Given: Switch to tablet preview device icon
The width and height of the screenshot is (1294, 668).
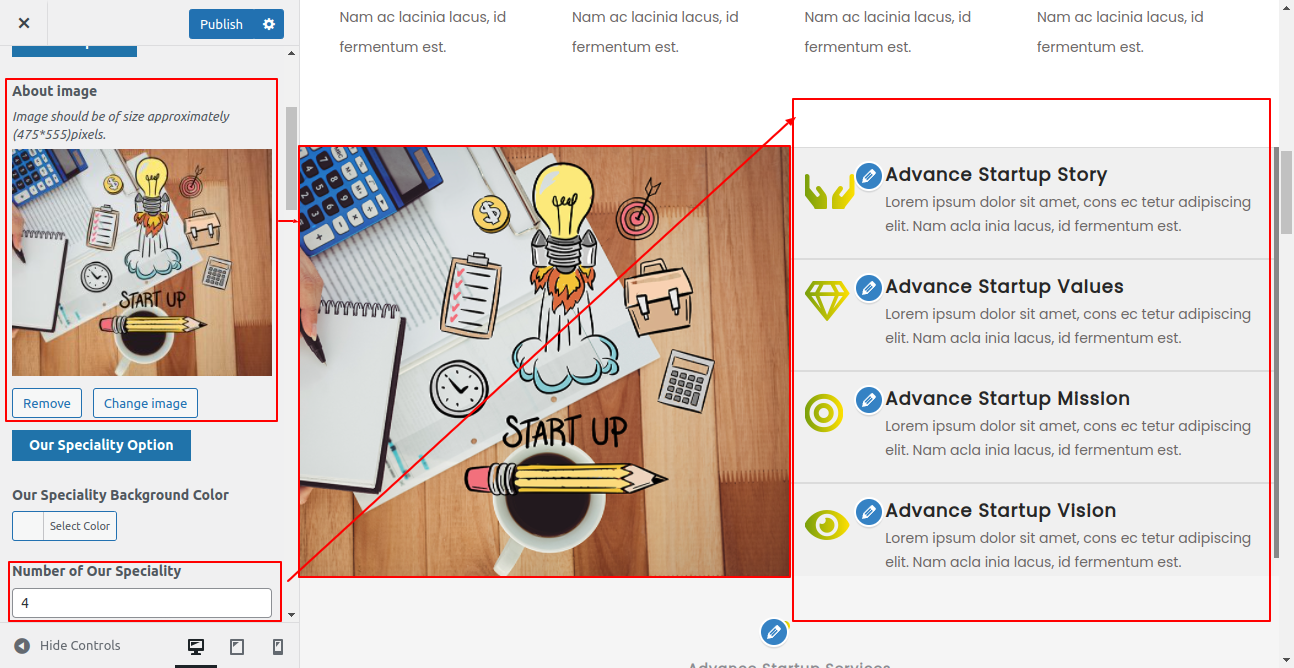Looking at the screenshot, I should pos(237,647).
